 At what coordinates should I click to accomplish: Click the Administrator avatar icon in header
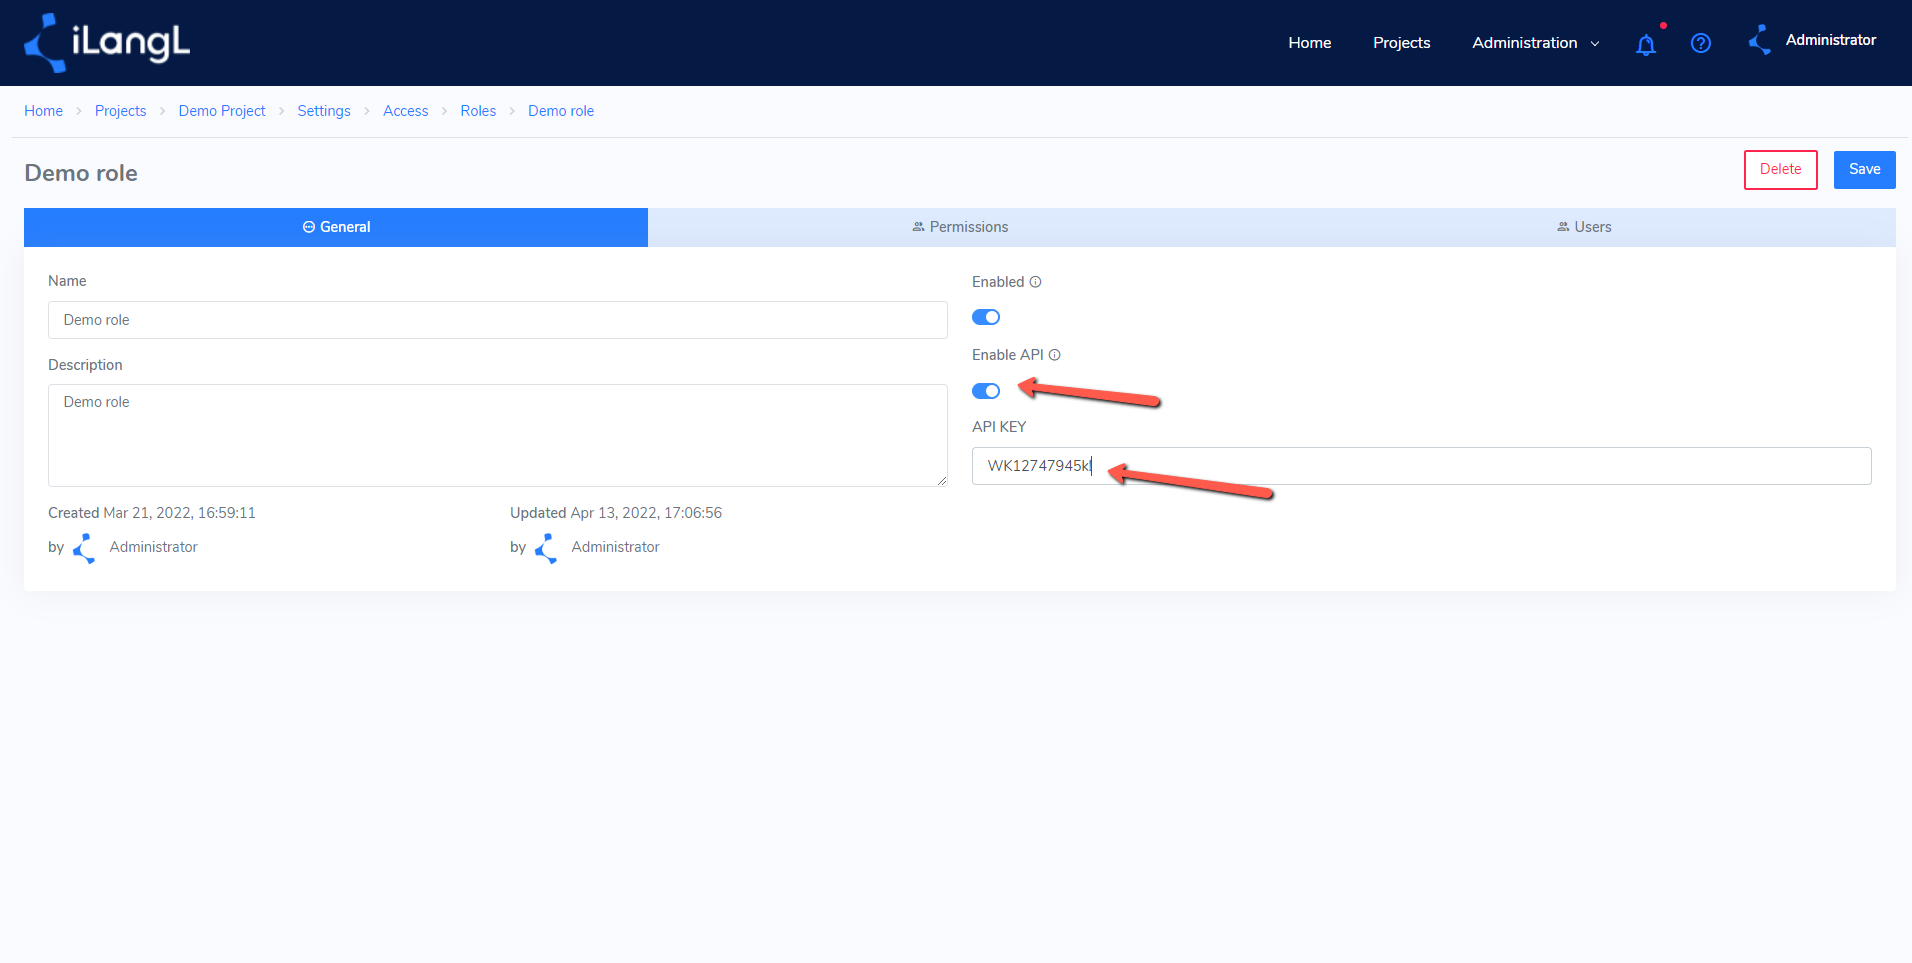[1760, 41]
